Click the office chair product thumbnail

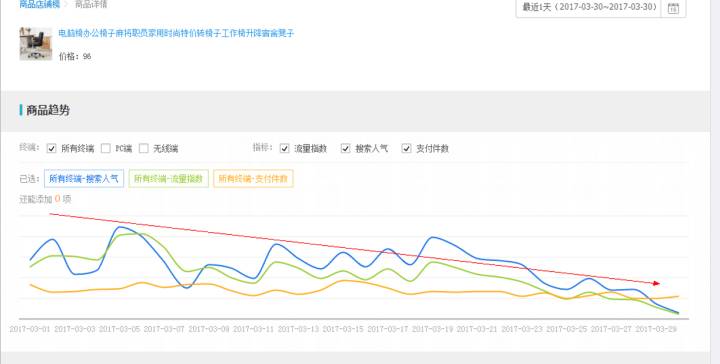36,44
